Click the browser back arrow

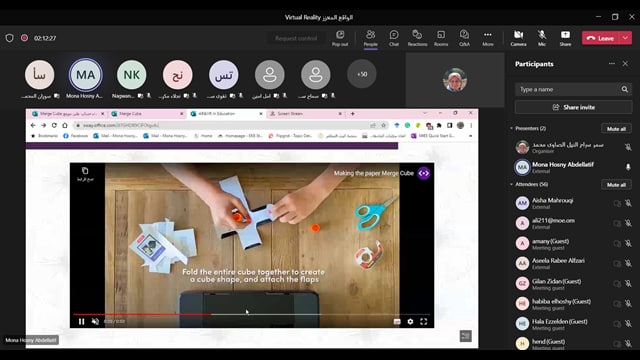[33, 125]
